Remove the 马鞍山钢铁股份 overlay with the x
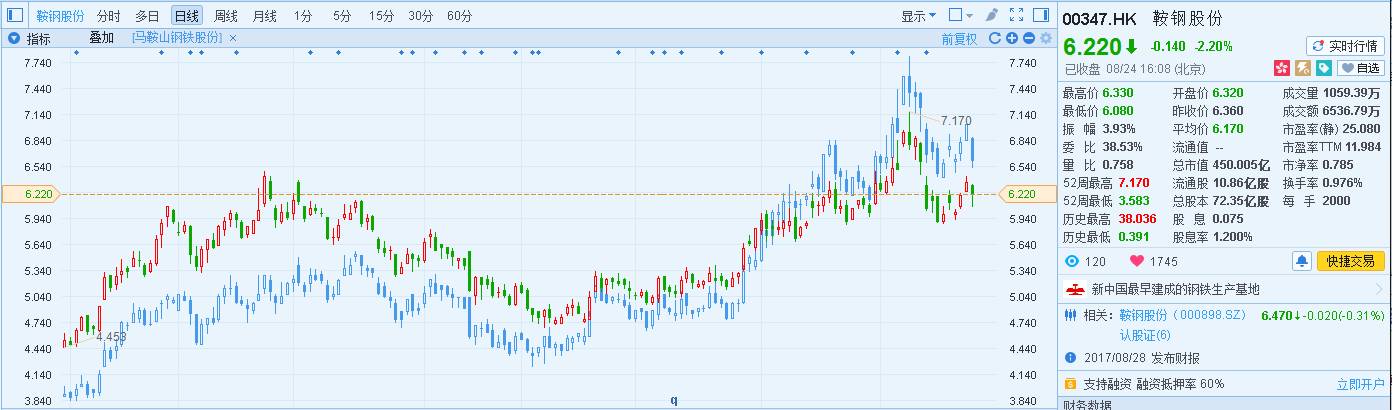This screenshot has width=1392, height=410. pyautogui.click(x=233, y=38)
